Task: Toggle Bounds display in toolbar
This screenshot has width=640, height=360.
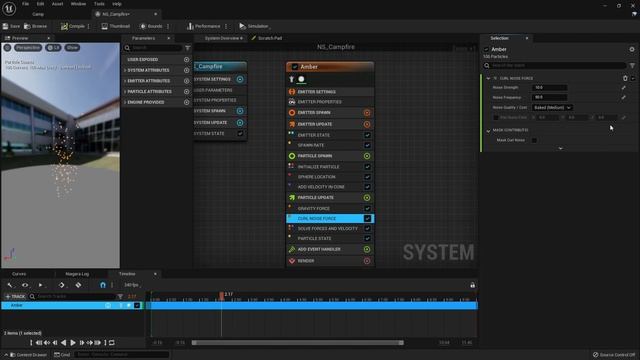Action: [x=151, y=26]
